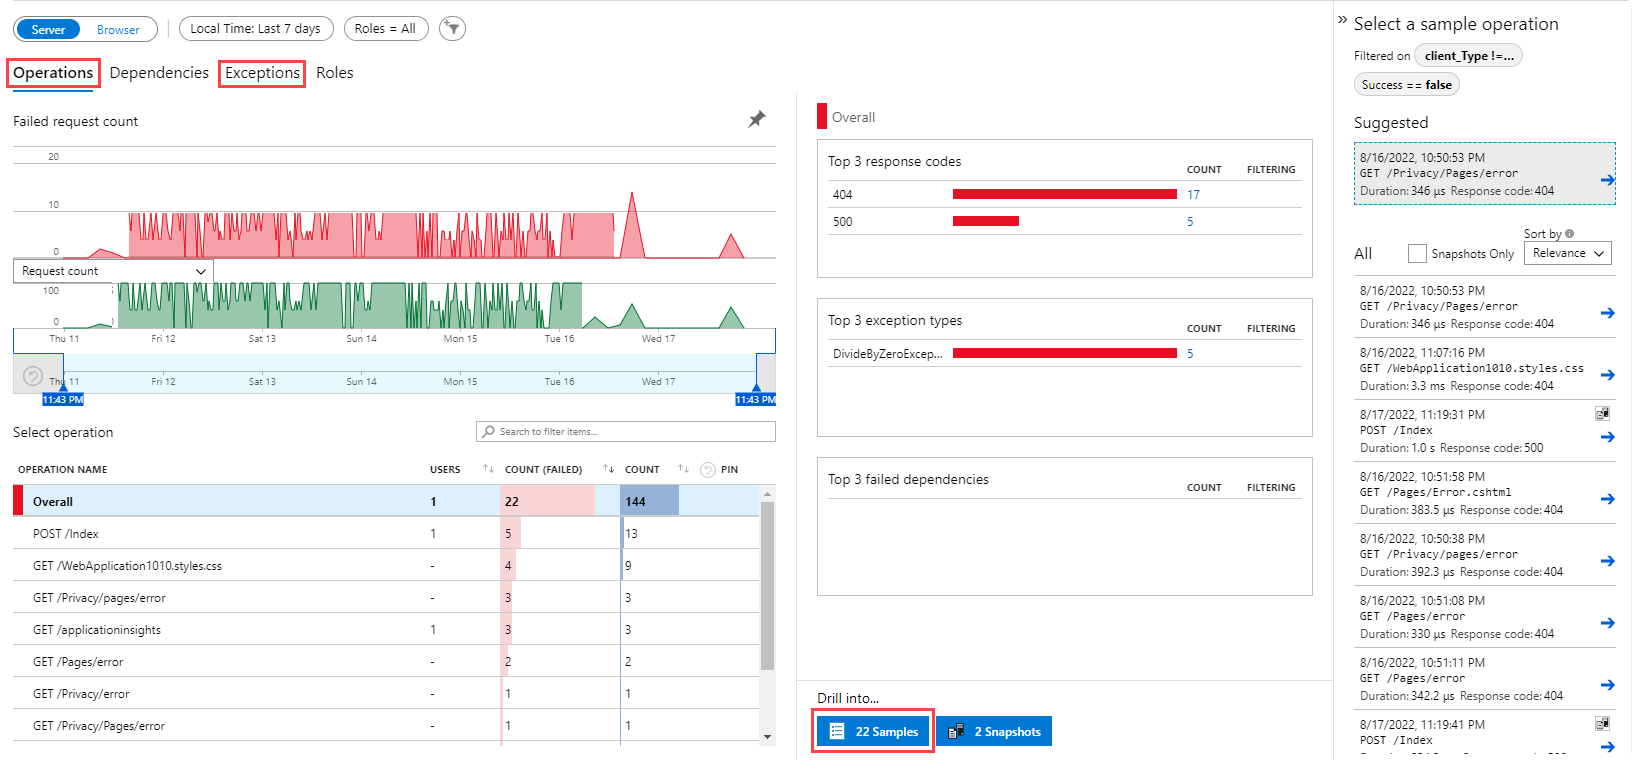Switch to Browser view toggle

point(118,30)
